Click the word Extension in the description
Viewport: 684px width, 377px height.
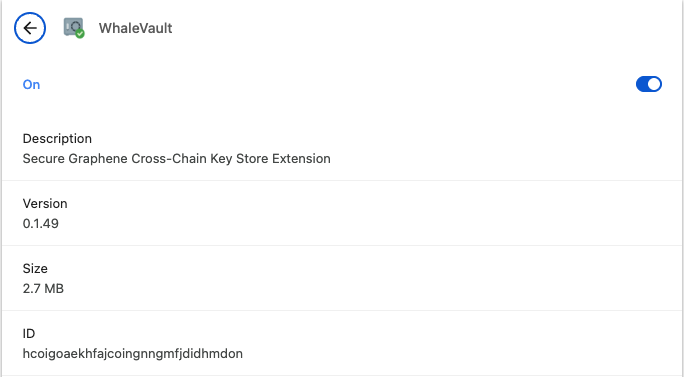coord(301,158)
